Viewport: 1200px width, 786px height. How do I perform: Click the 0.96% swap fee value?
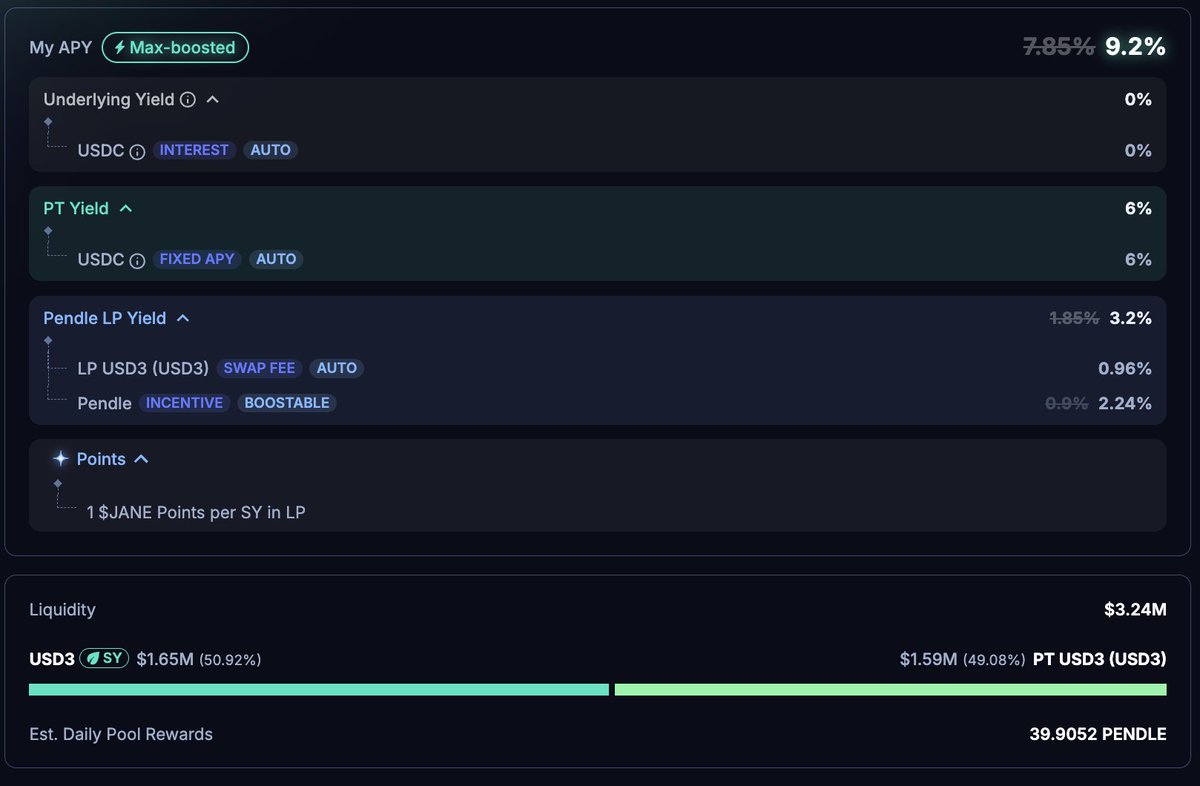[1125, 368]
